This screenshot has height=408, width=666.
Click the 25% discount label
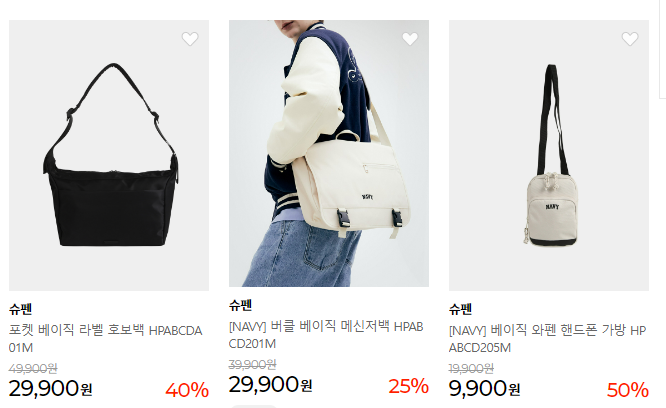click(x=408, y=386)
